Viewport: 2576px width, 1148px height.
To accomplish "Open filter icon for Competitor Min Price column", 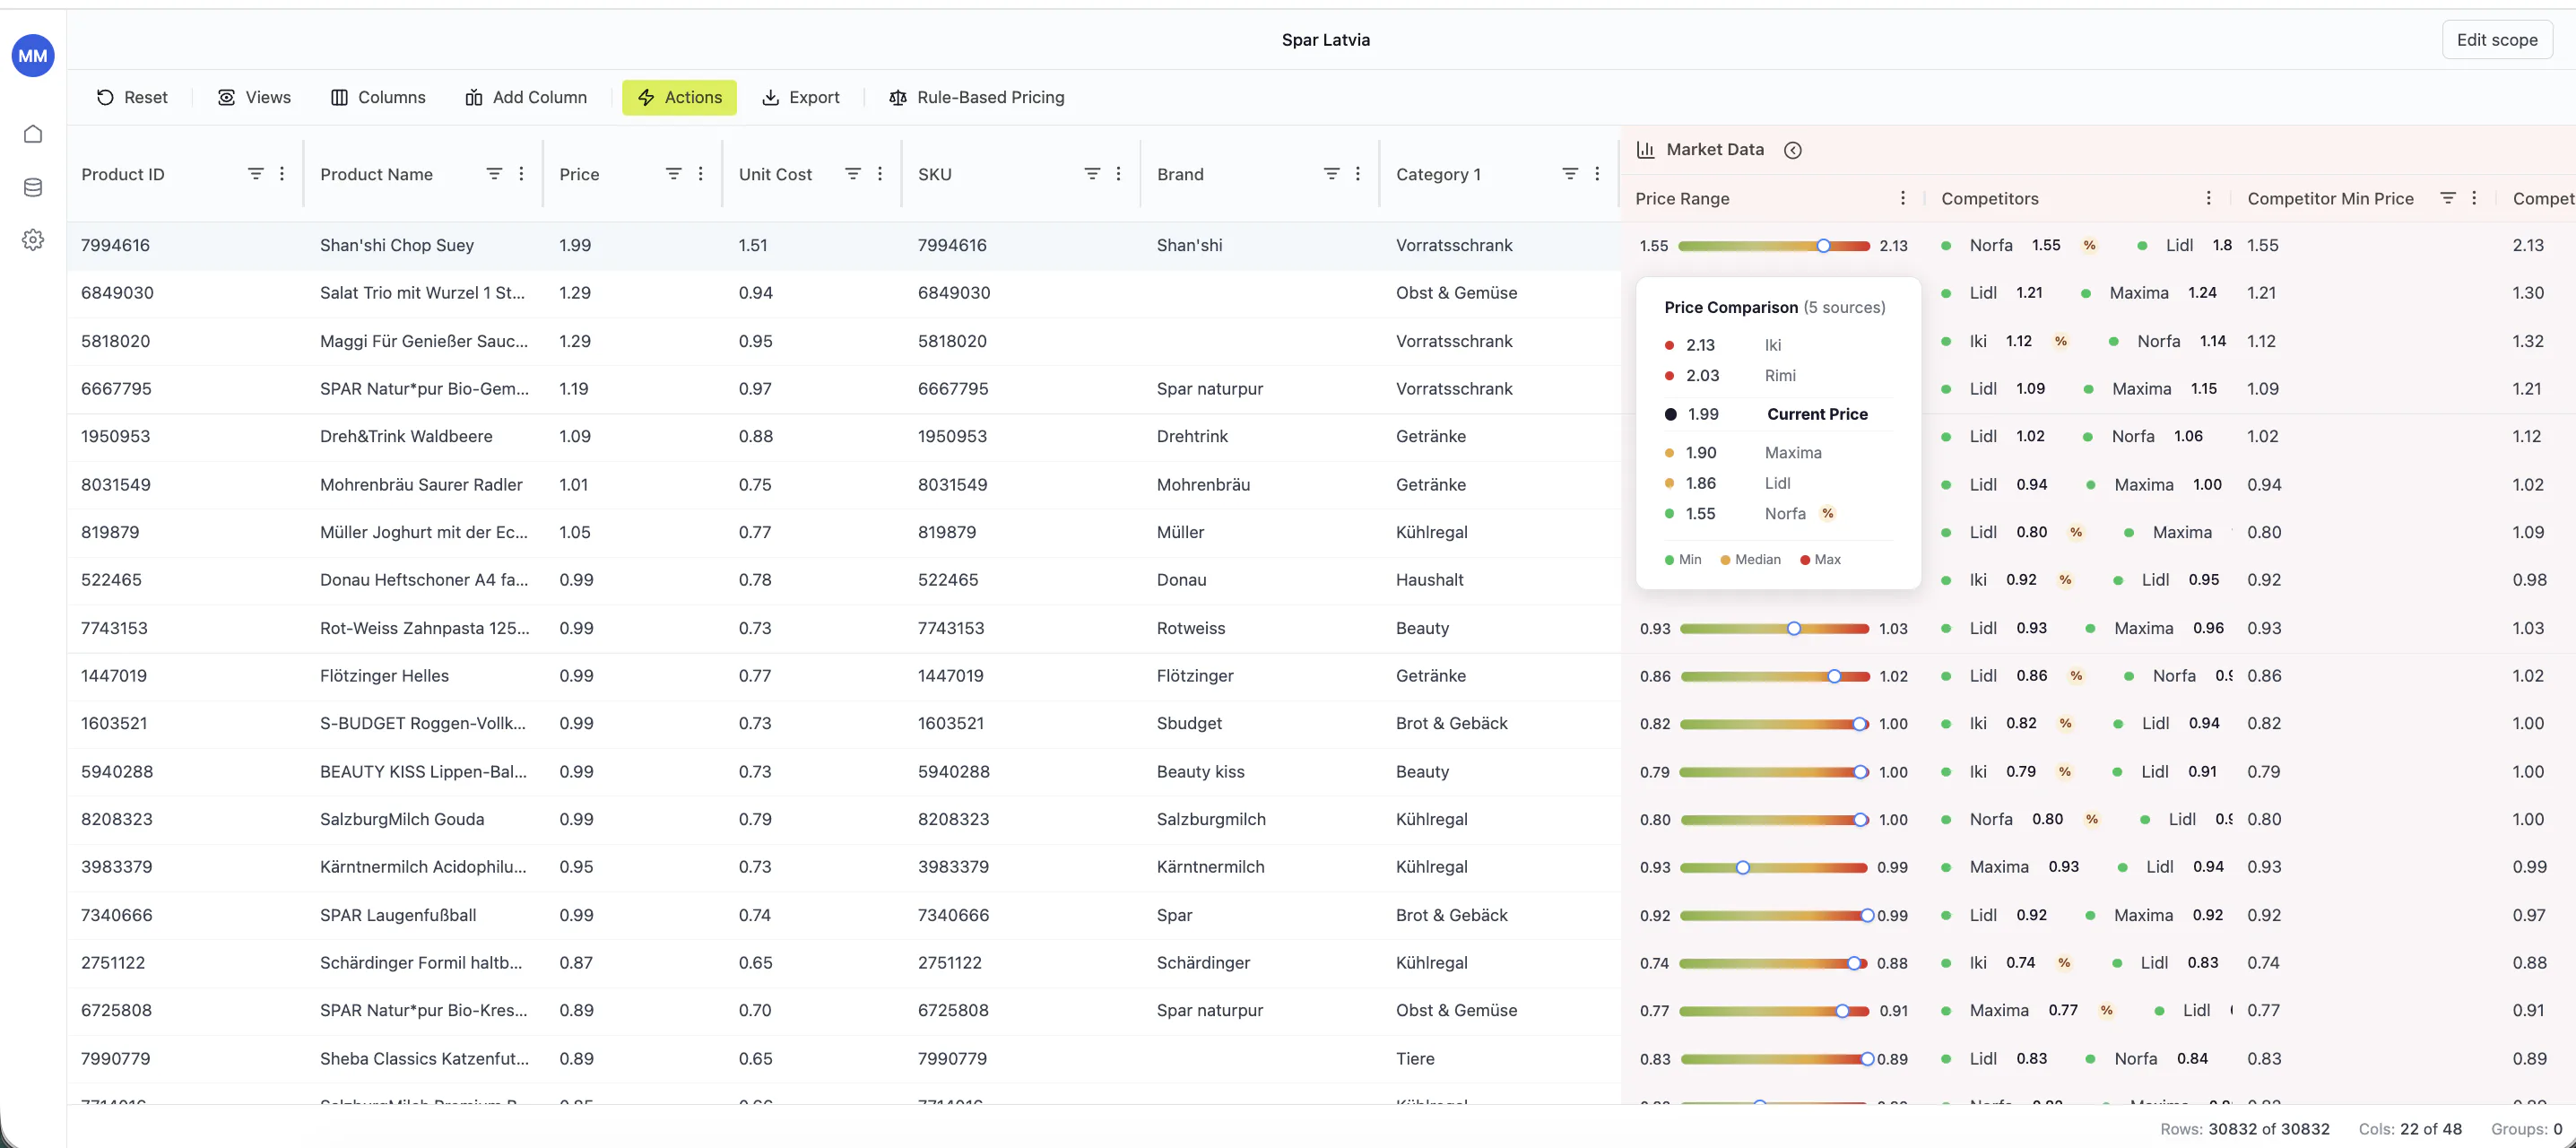I will 2447,198.
